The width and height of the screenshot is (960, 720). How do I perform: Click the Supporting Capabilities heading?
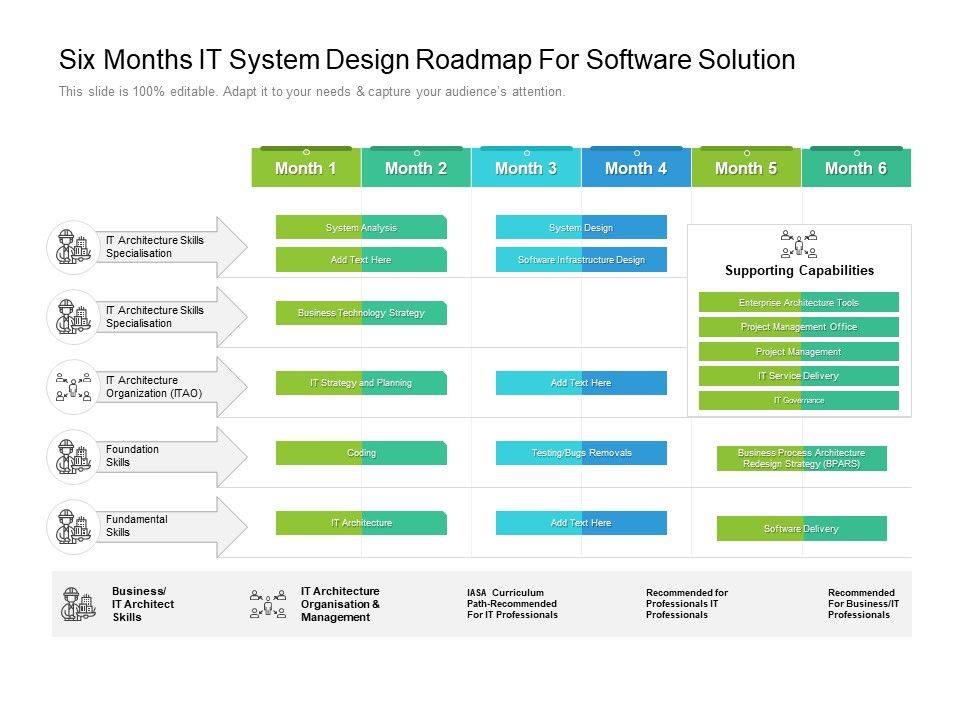click(799, 271)
